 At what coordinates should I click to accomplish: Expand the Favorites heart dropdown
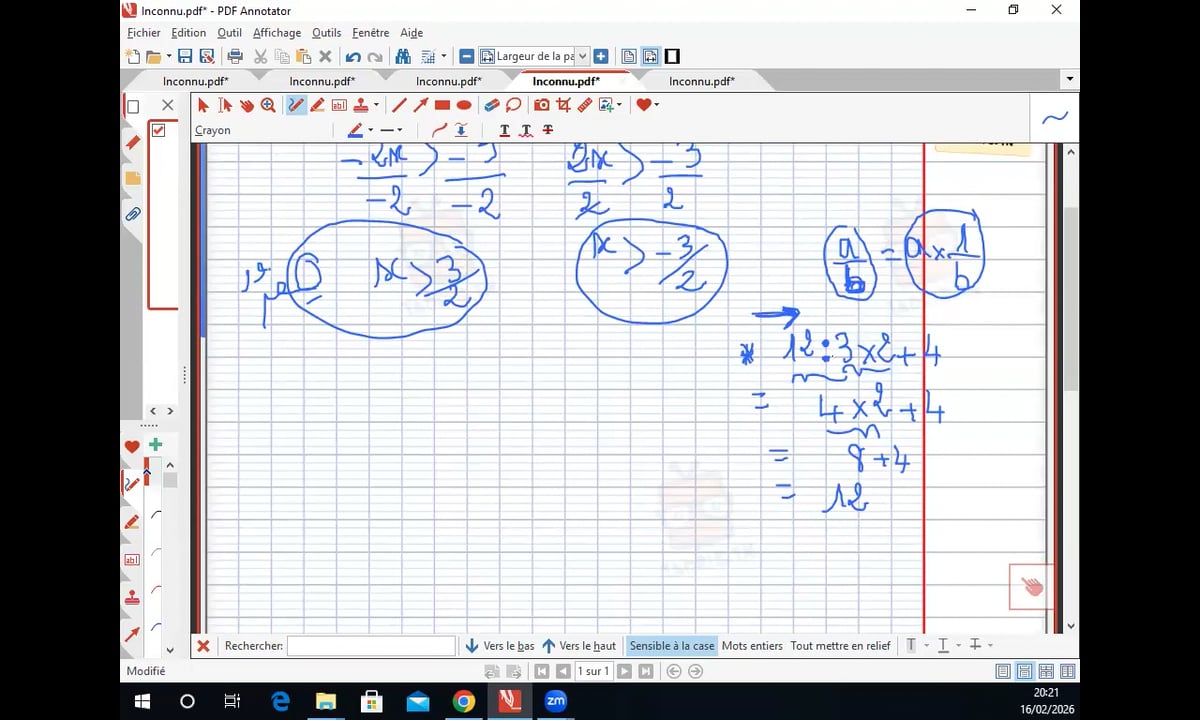[656, 105]
